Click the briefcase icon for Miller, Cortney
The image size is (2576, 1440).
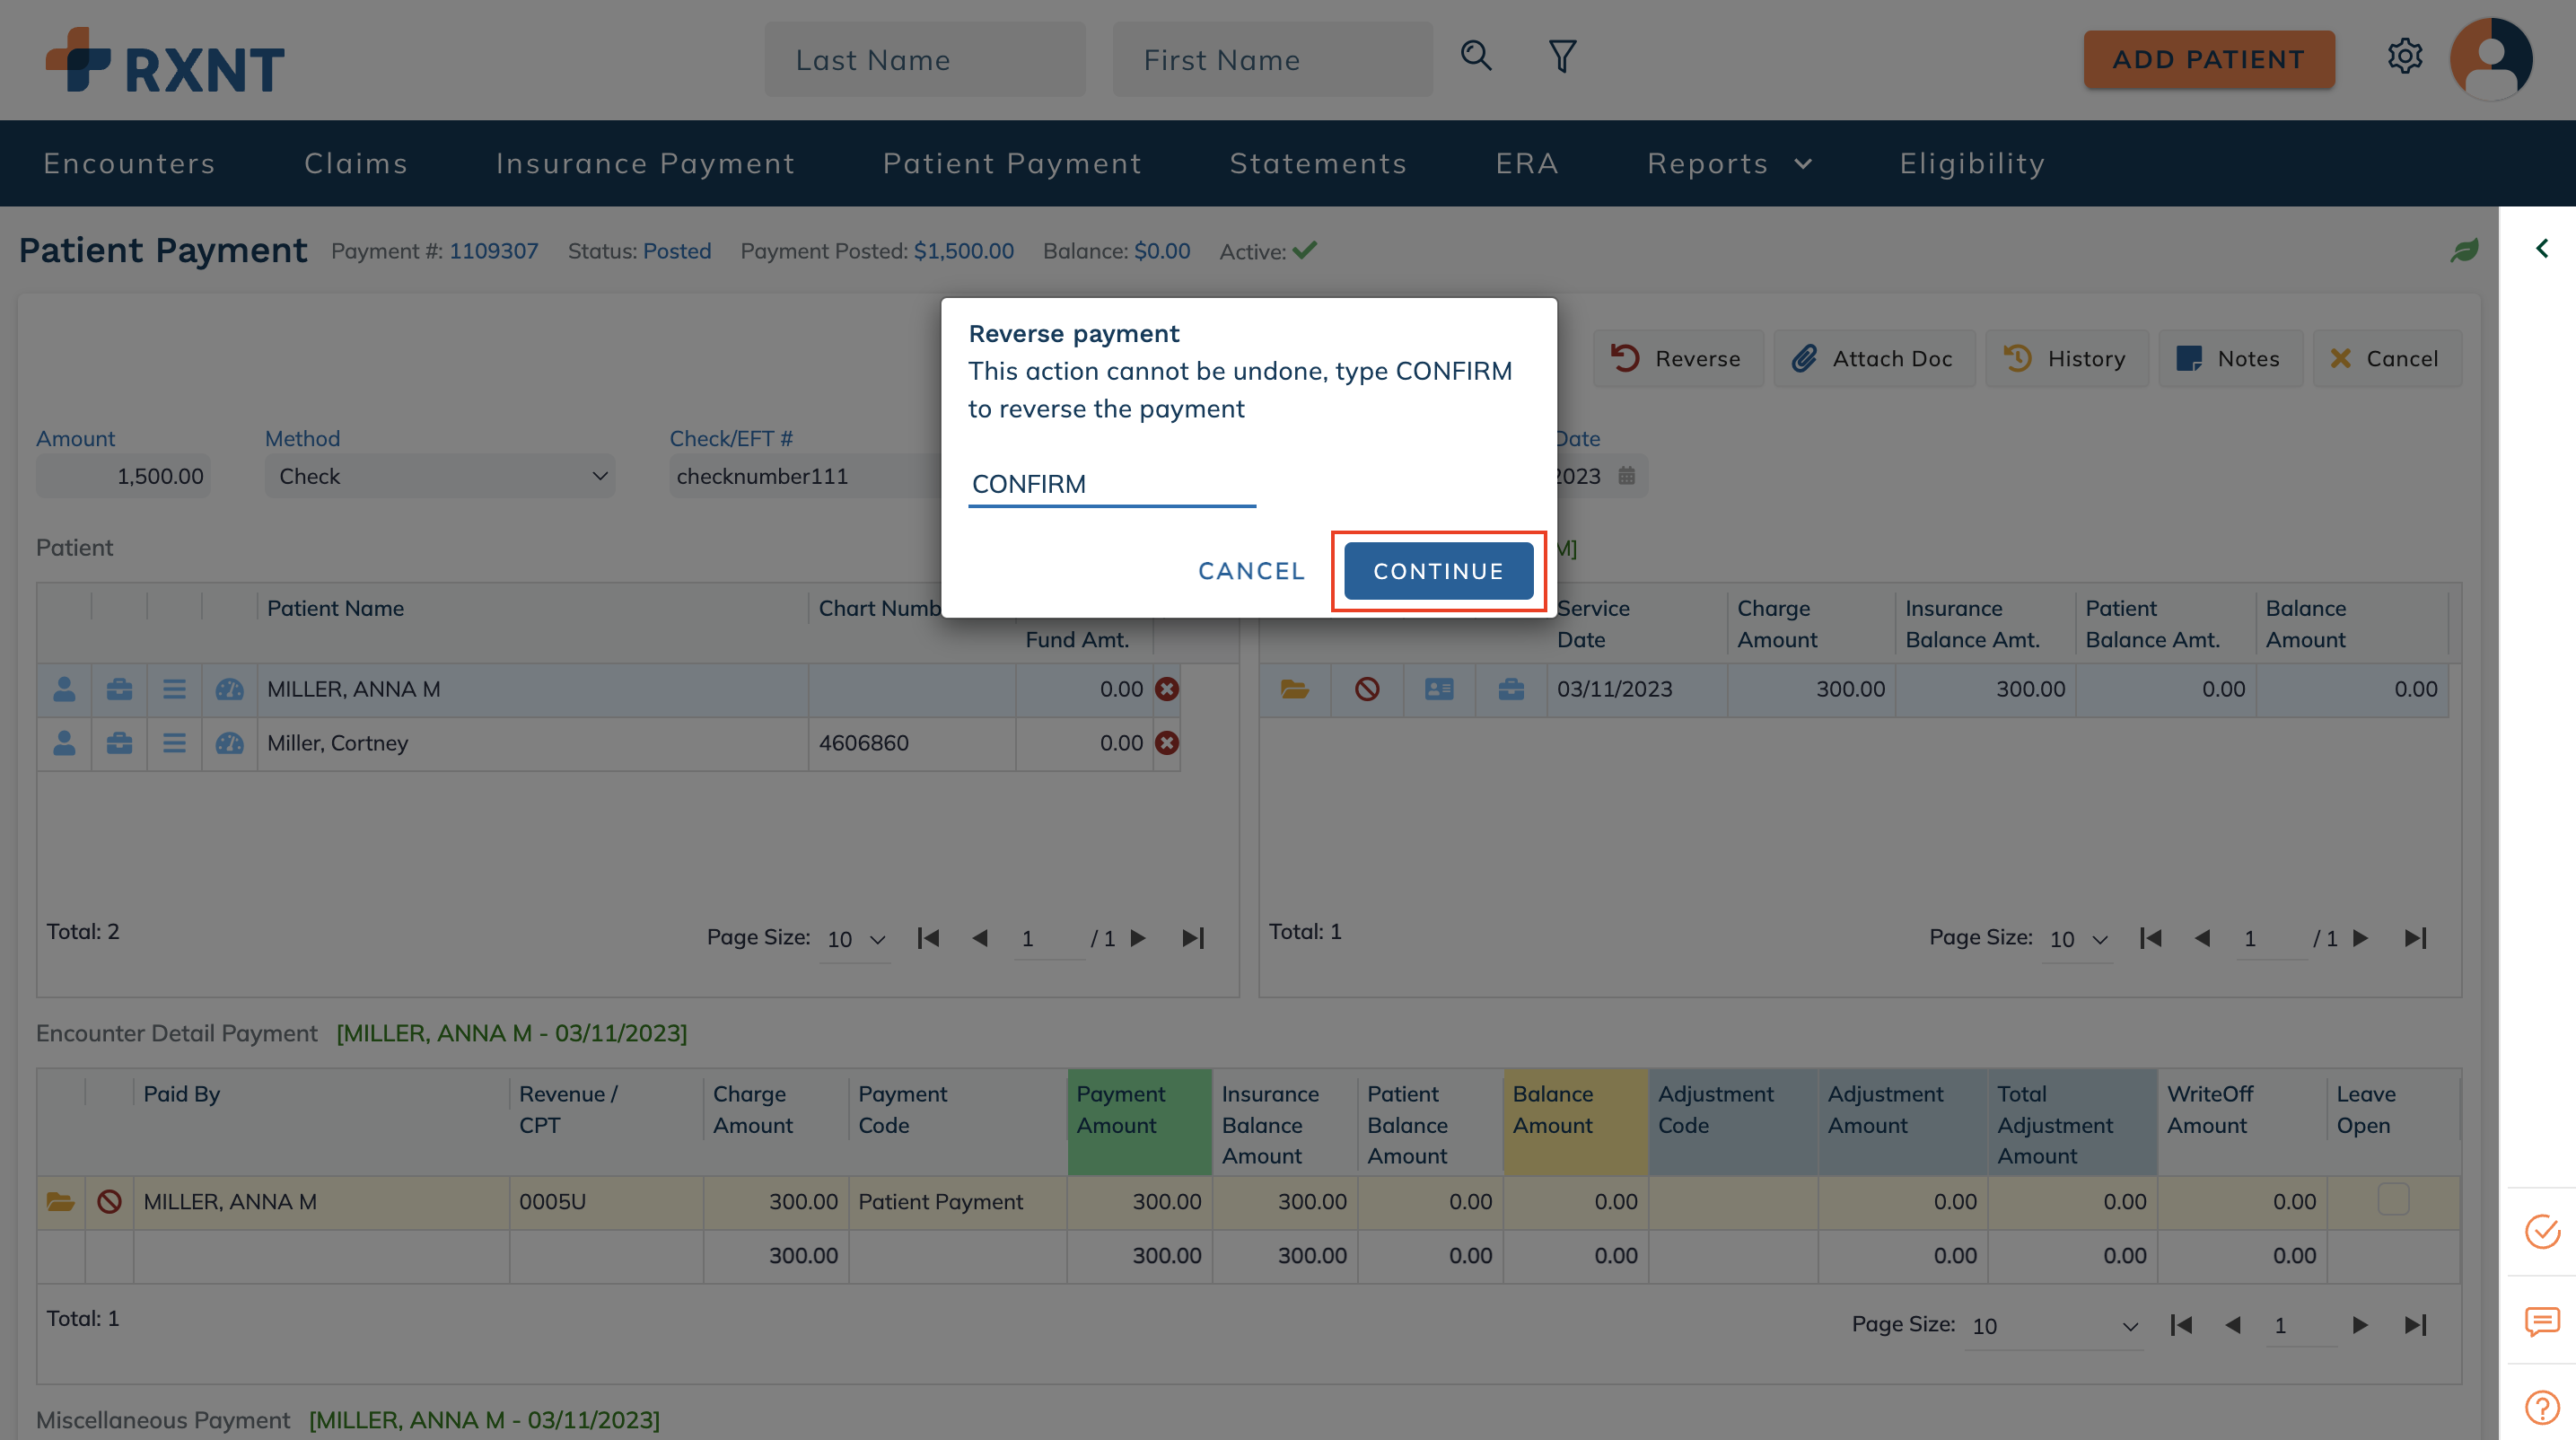(x=119, y=743)
